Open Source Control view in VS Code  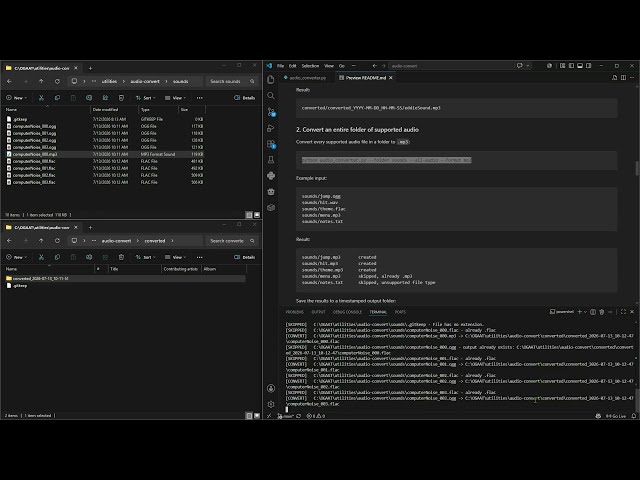[271, 111]
